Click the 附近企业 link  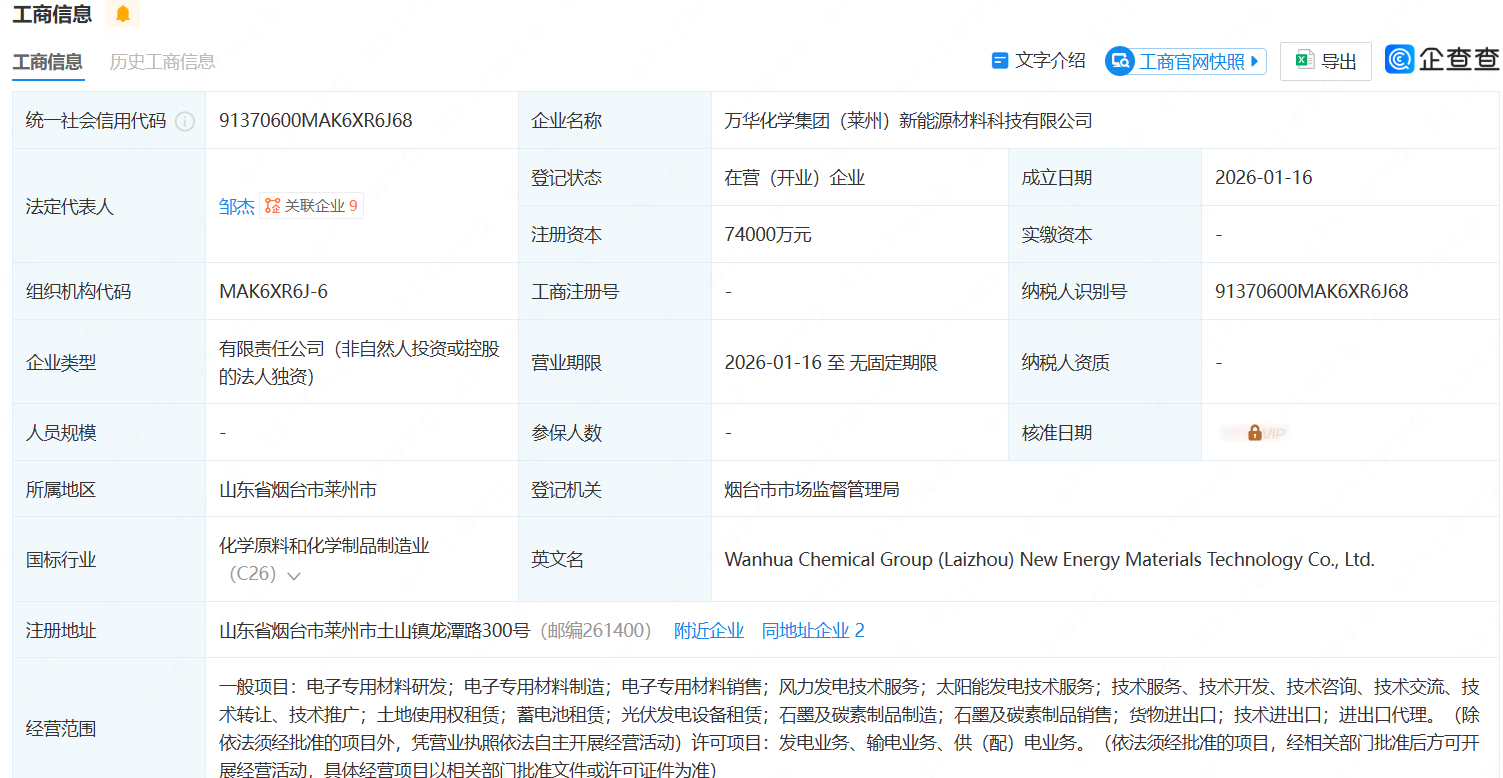[x=709, y=631]
